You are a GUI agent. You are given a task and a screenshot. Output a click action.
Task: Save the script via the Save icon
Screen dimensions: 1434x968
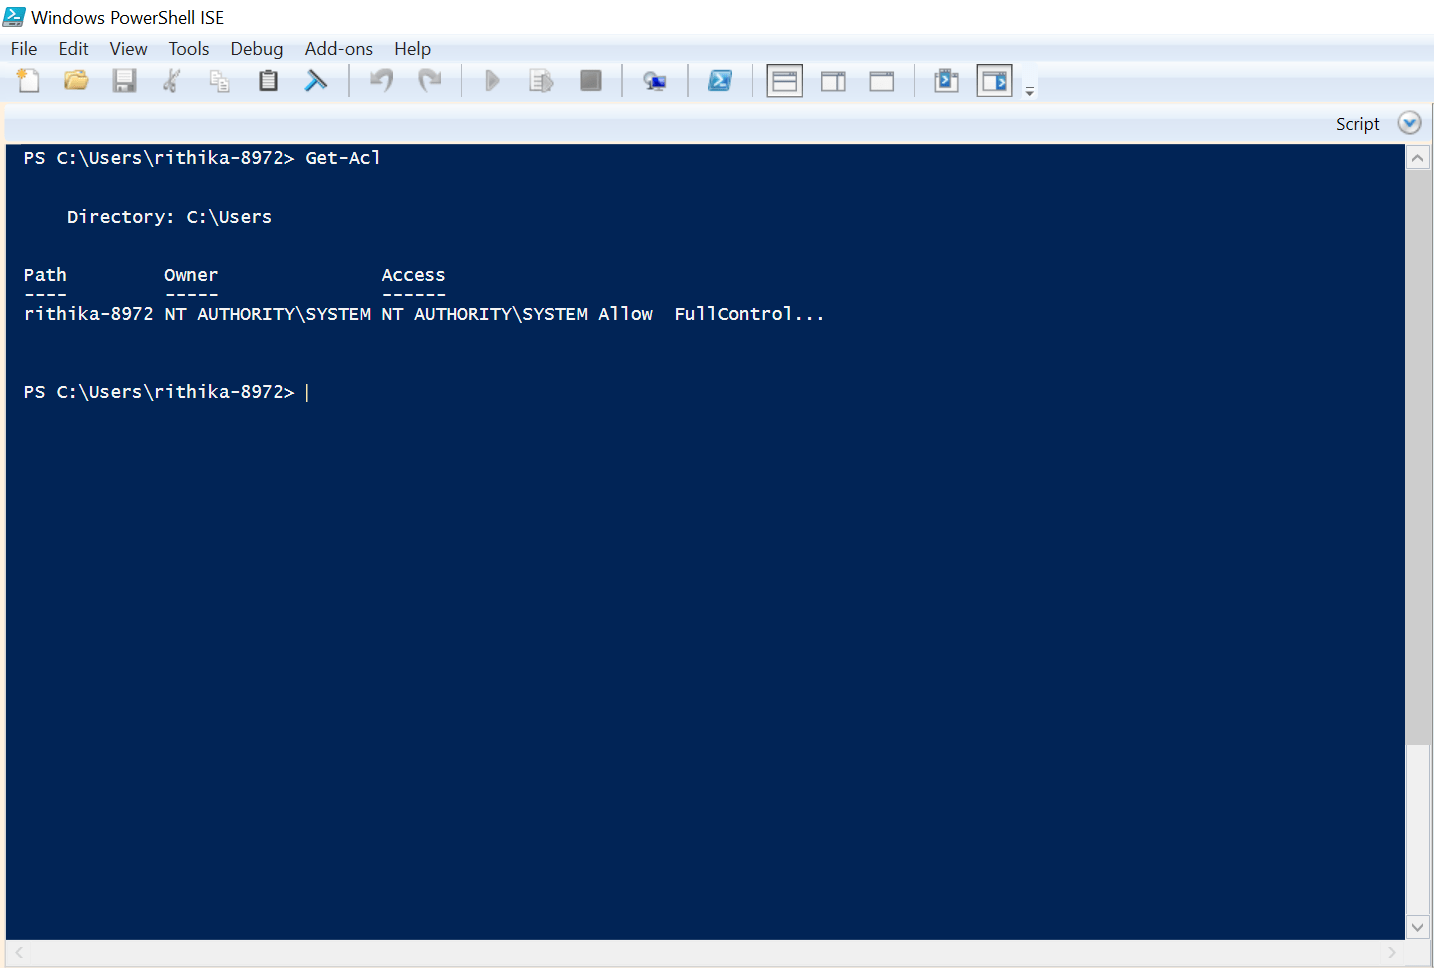(x=124, y=80)
